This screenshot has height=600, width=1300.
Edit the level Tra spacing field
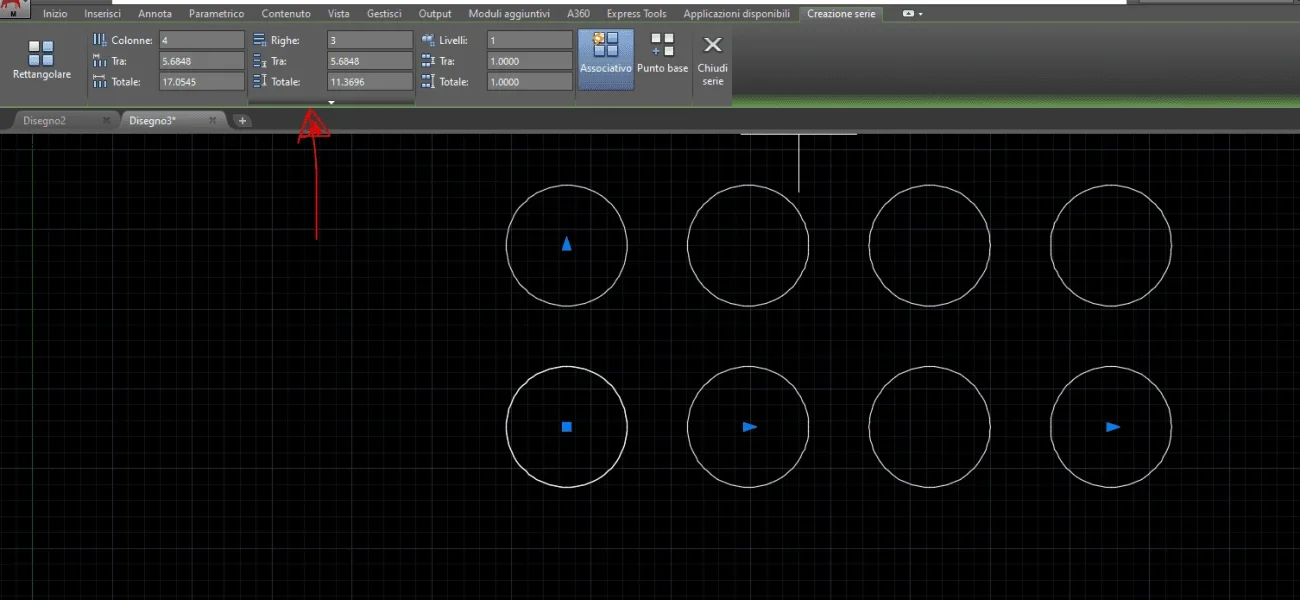point(529,61)
